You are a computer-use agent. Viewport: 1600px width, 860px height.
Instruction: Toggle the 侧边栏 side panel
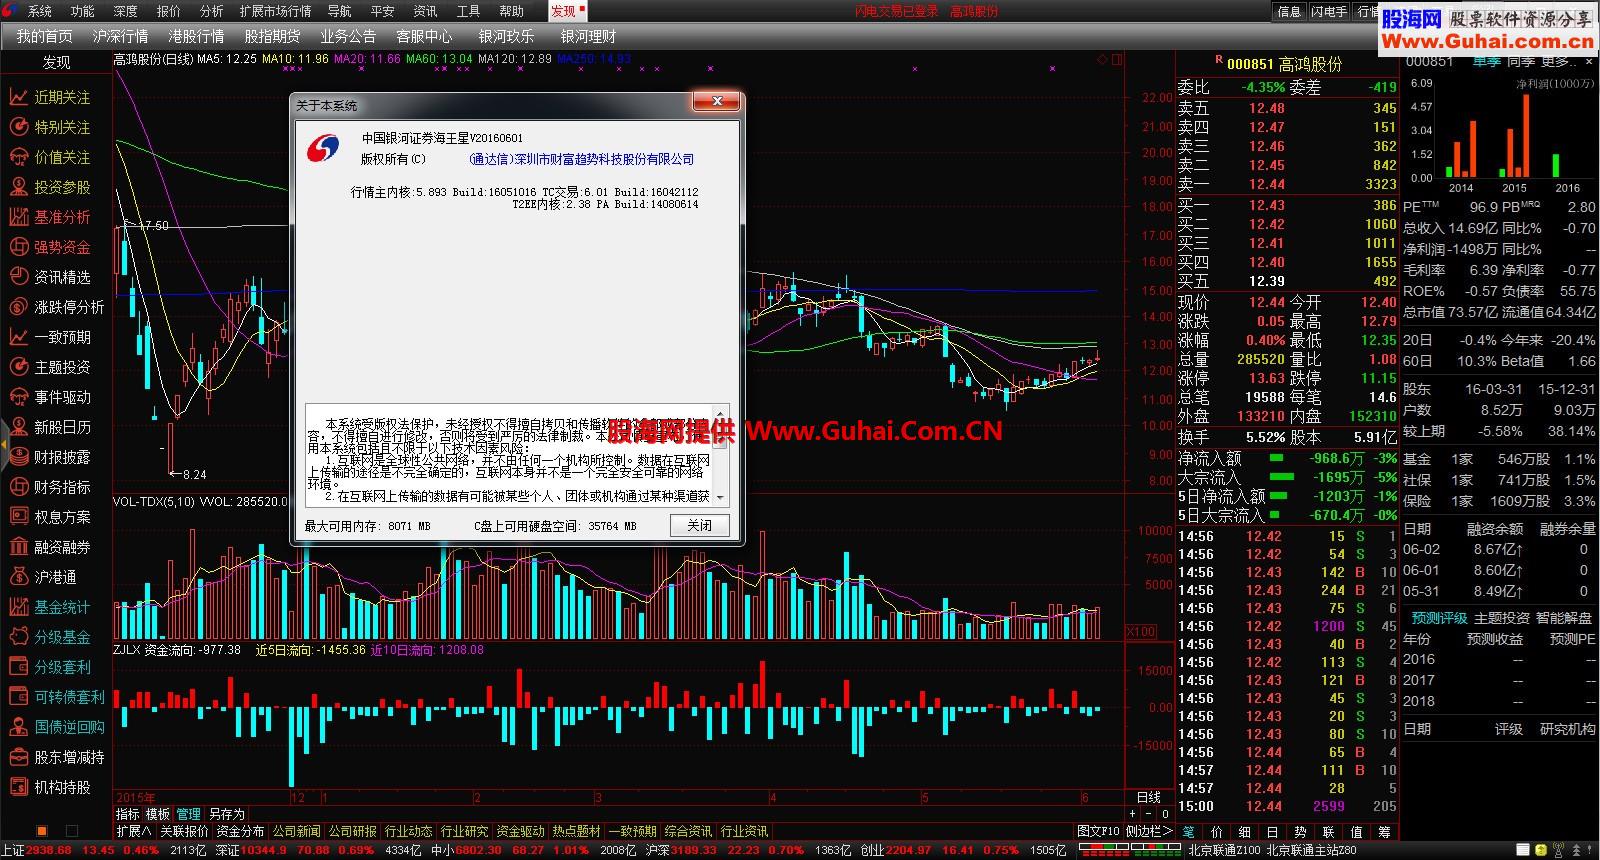pos(1149,831)
